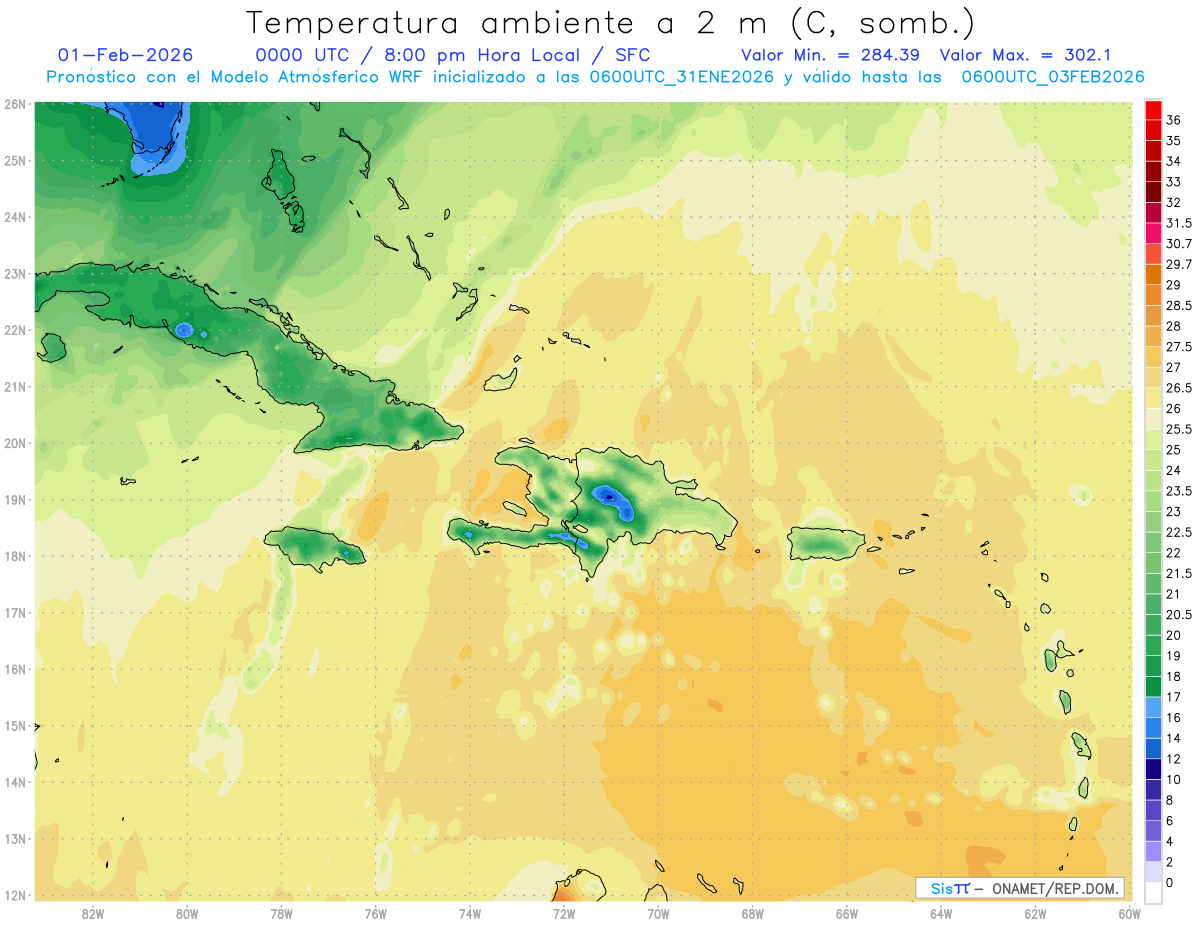Click the island of Puerto Rico on the map
Screen dimensions: 1200x927
[x=825, y=543]
